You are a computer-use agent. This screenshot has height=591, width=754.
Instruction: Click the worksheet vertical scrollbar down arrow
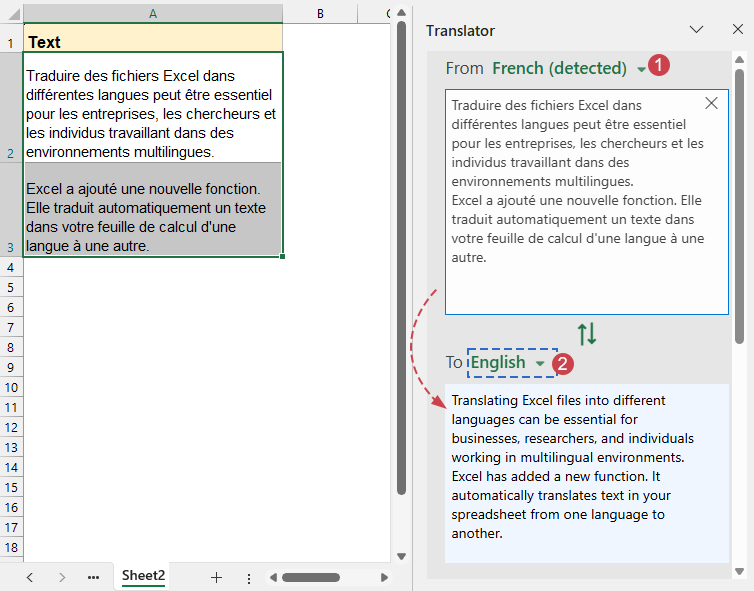401,556
